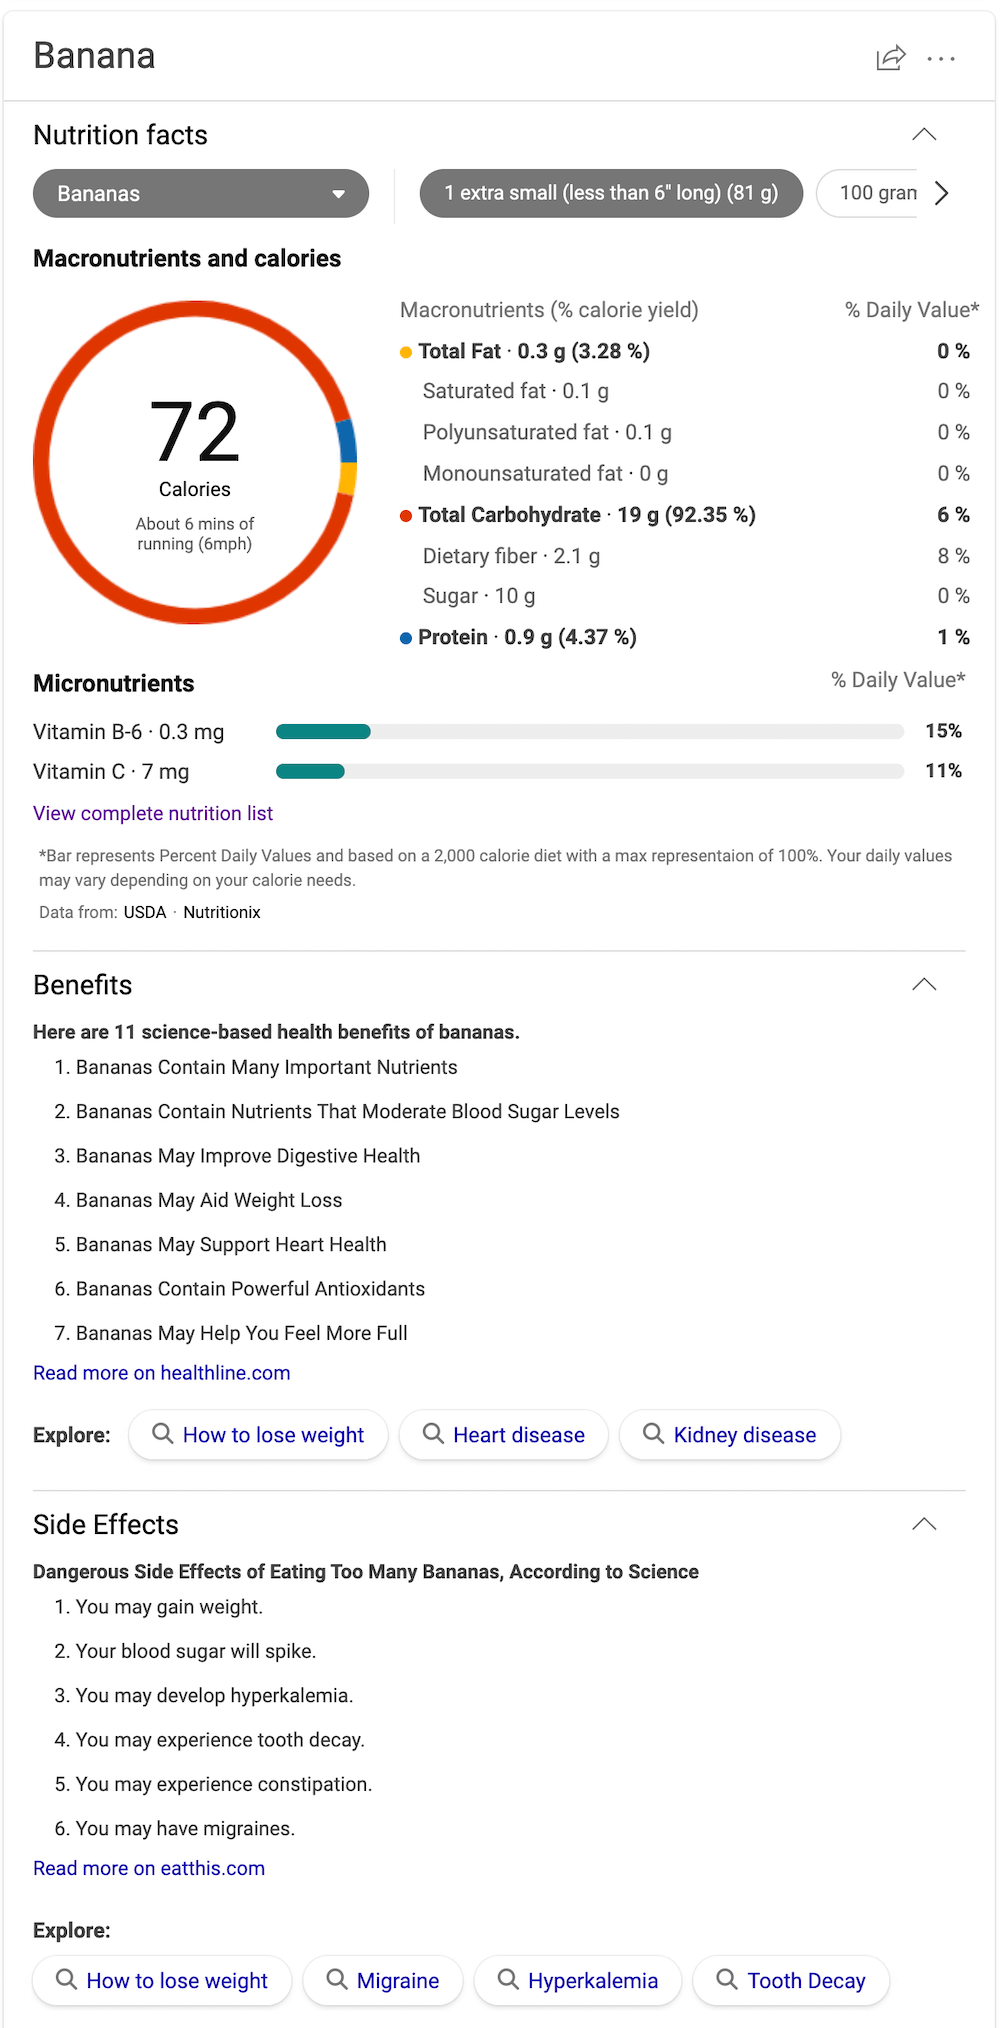Viewport: 1000px width, 2028px height.
Task: Click search icon in Migraine chip
Action: coord(337,1980)
